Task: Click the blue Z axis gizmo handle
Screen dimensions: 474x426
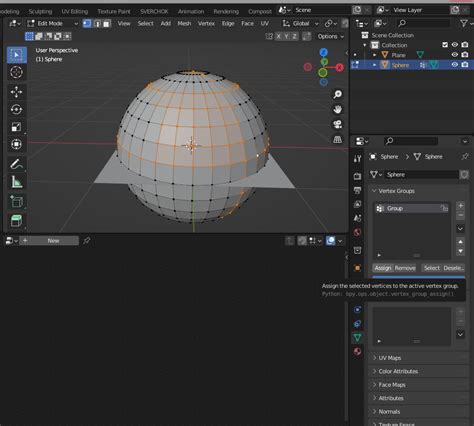Action: coord(323,52)
